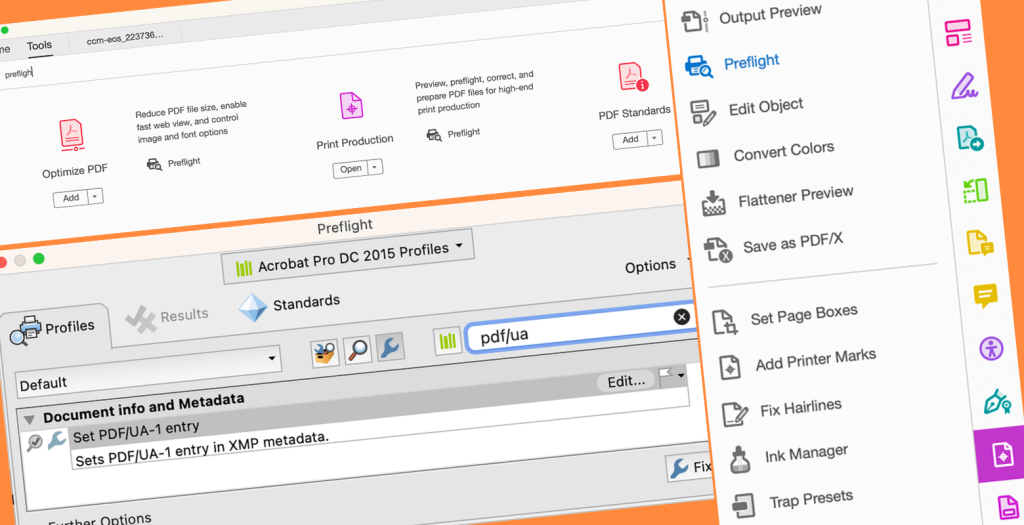Open the pink layout tool in right rail
Image resolution: width=1024 pixels, height=525 pixels.
[x=958, y=33]
